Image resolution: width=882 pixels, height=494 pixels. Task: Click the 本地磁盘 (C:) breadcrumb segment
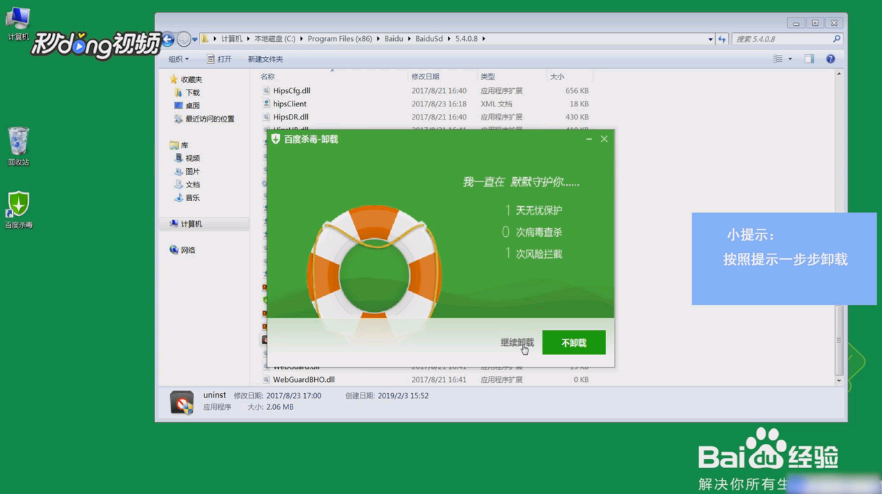click(x=274, y=39)
